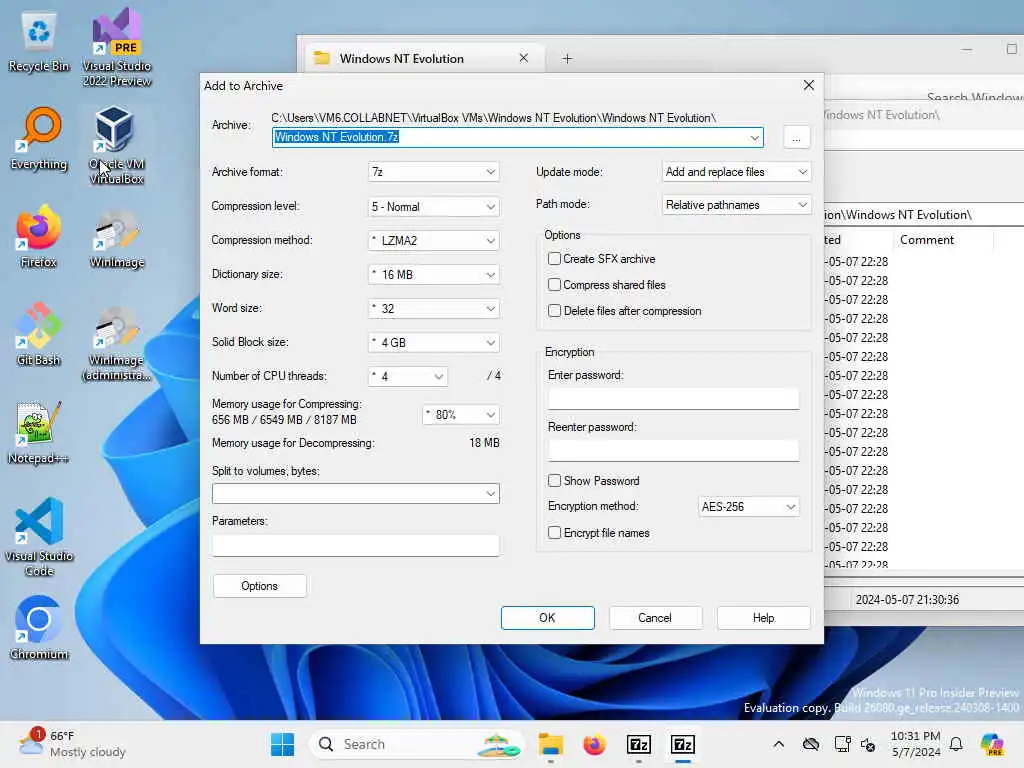
Task: Expand the Dictionary size dropdown
Action: pyautogui.click(x=434, y=274)
